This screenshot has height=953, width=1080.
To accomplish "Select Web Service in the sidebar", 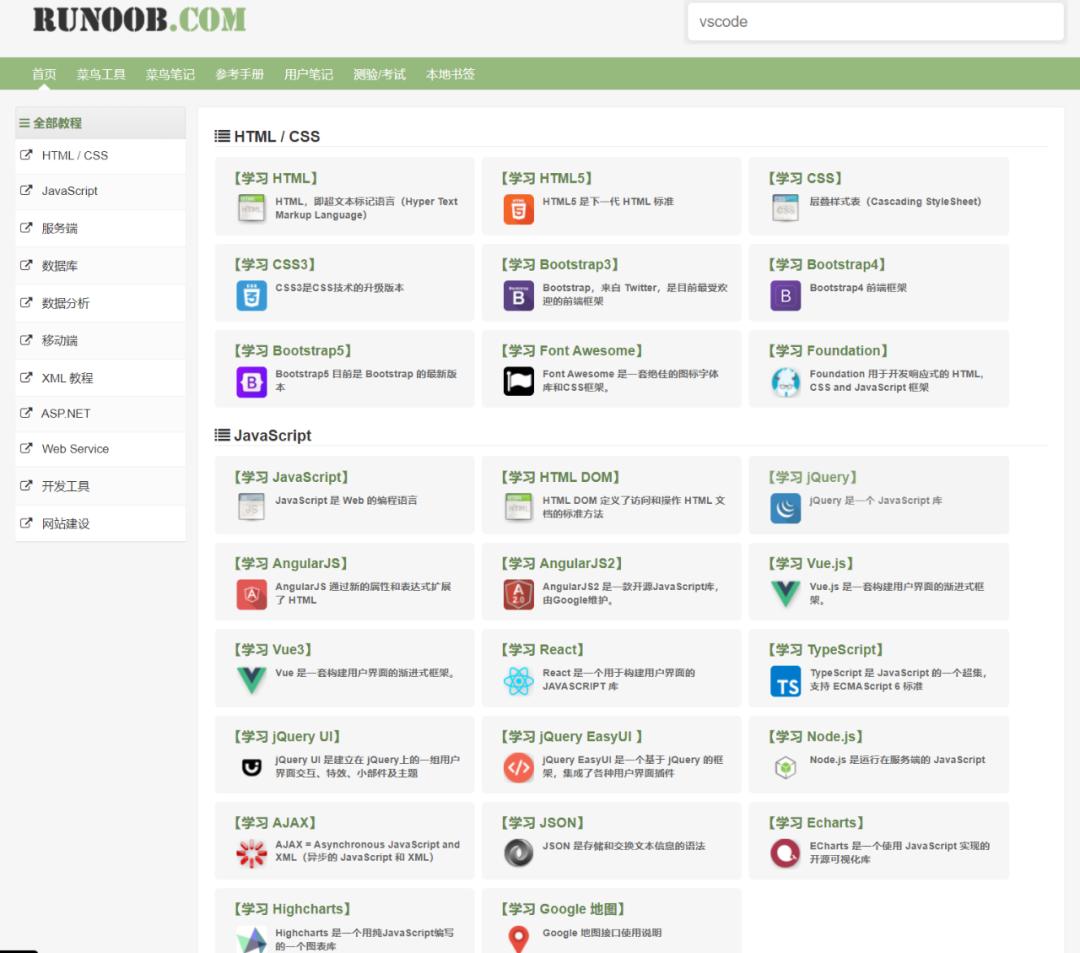I will (x=101, y=449).
